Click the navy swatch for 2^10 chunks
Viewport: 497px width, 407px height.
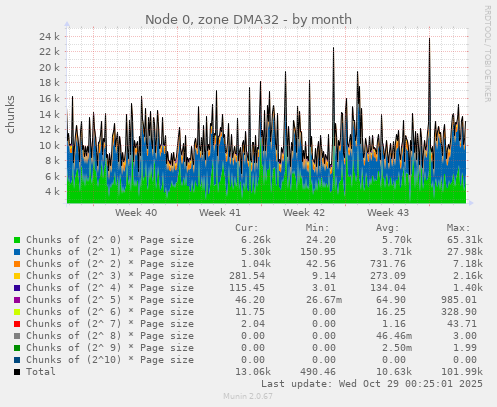17,360
